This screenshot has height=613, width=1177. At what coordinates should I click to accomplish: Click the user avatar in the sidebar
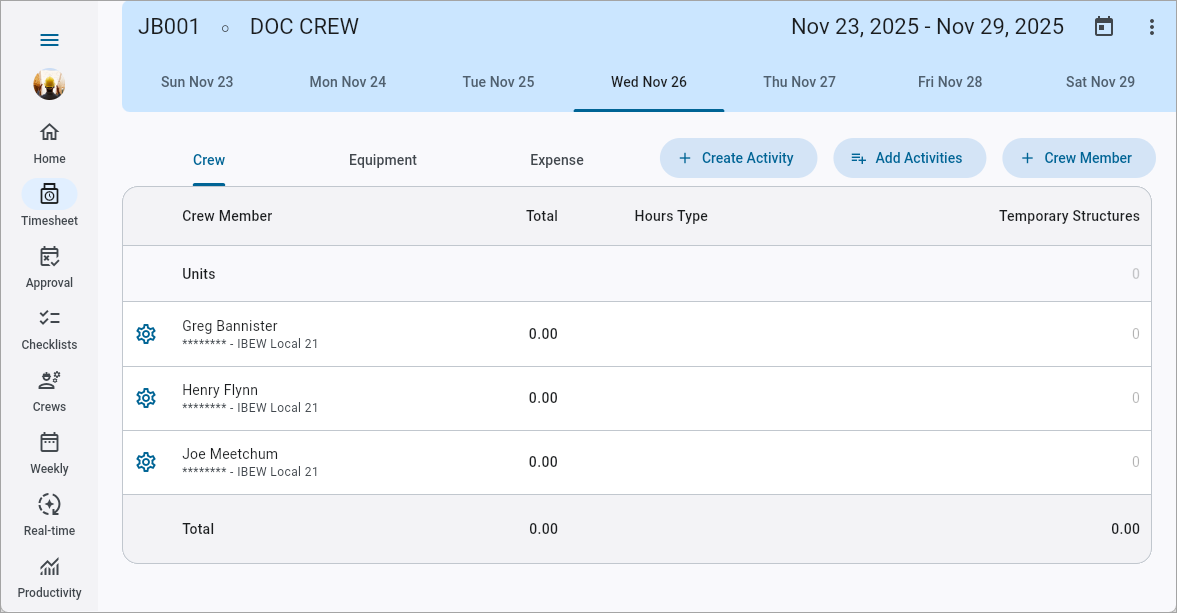[x=49, y=85]
